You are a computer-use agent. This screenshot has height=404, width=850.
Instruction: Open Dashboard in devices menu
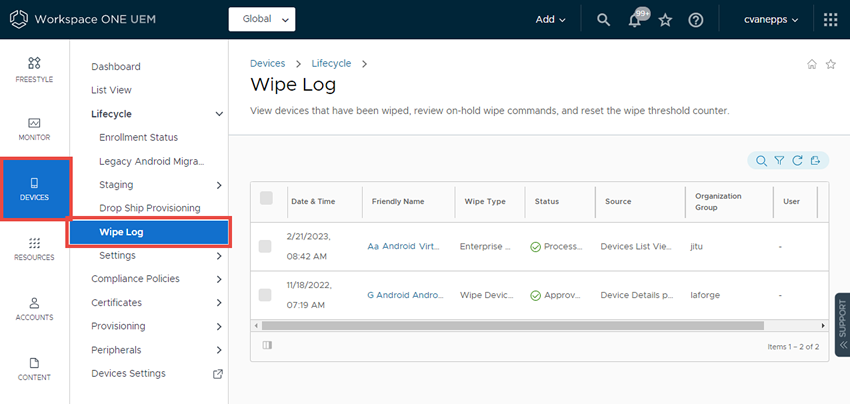(115, 67)
